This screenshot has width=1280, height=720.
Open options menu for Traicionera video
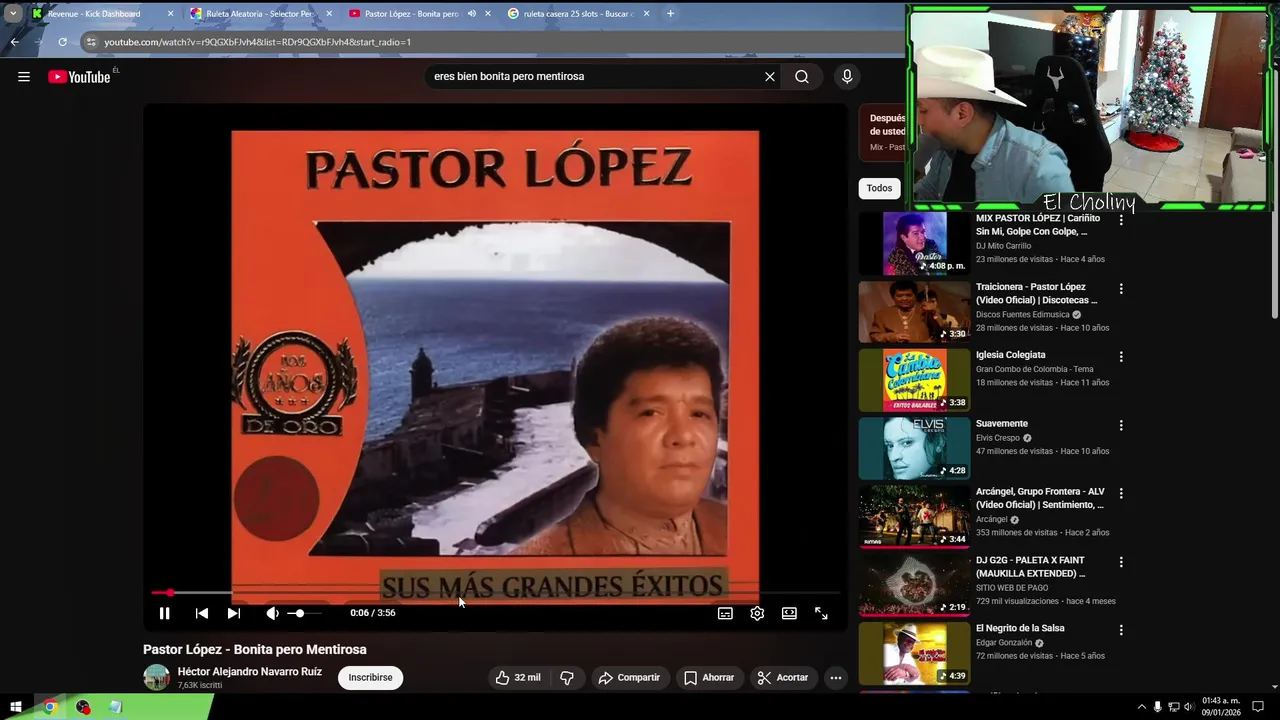(x=1121, y=288)
